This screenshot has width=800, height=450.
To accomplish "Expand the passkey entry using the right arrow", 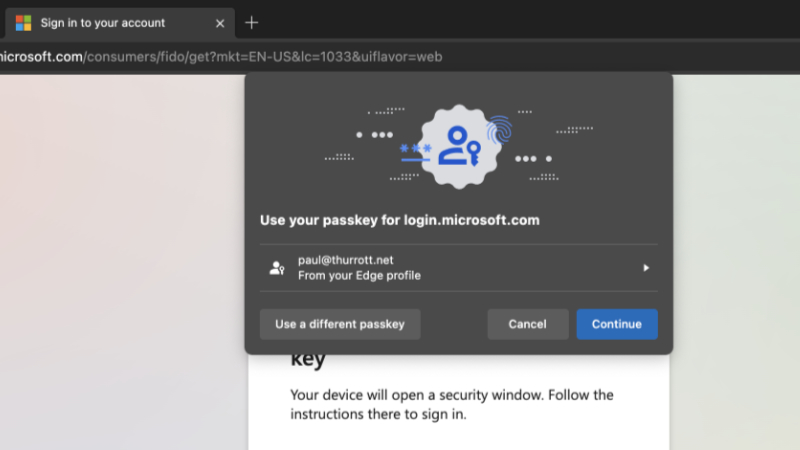I will [646, 268].
